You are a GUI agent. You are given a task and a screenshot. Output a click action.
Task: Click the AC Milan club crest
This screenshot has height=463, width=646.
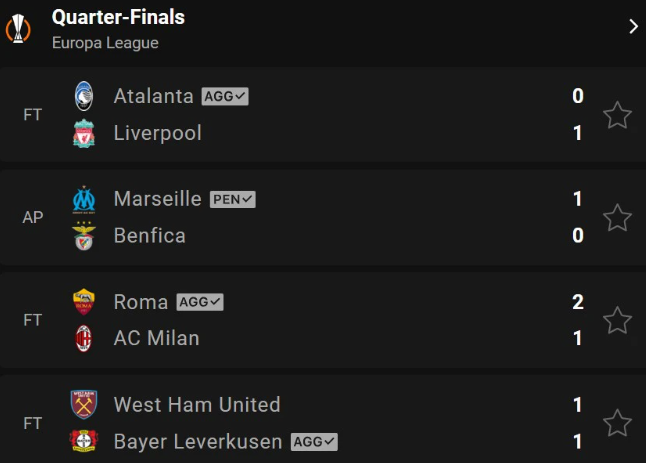coord(84,339)
